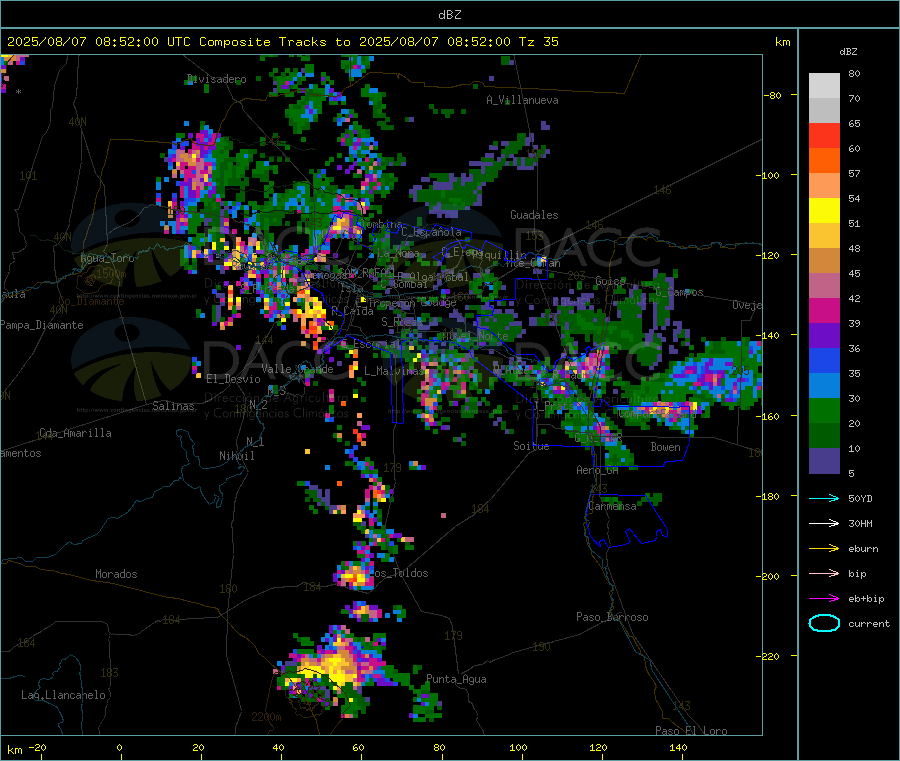Viewport: 900px width, 761px height.
Task: Click the Divisadero place label
Action: (216, 79)
